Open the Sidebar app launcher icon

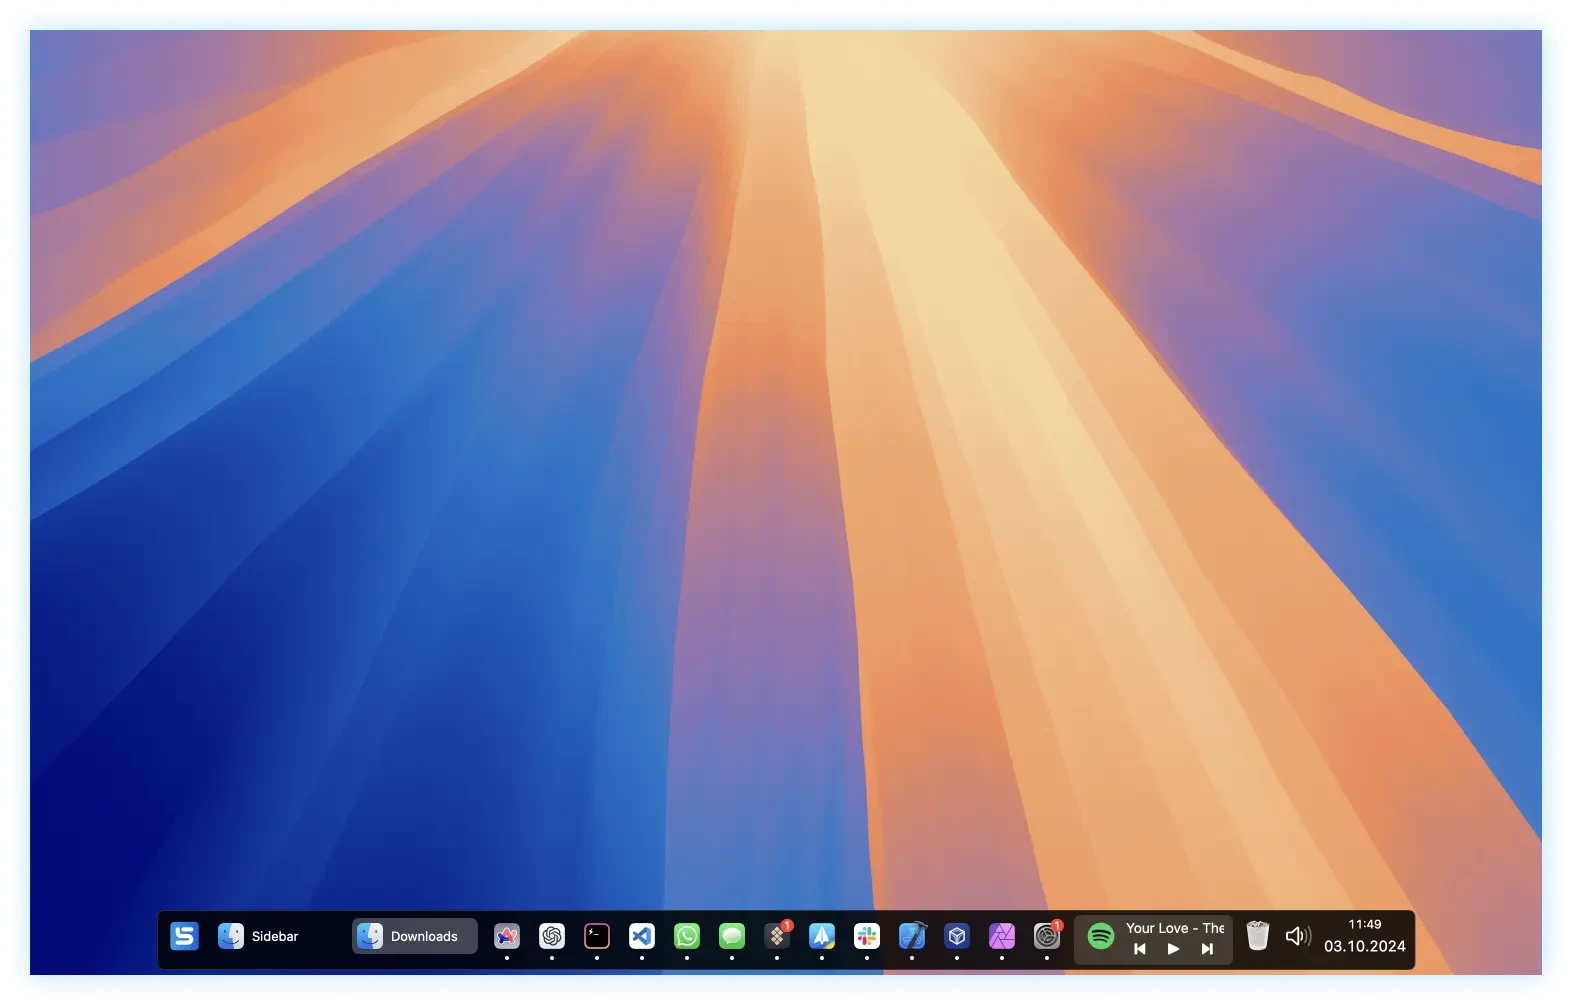pos(184,936)
